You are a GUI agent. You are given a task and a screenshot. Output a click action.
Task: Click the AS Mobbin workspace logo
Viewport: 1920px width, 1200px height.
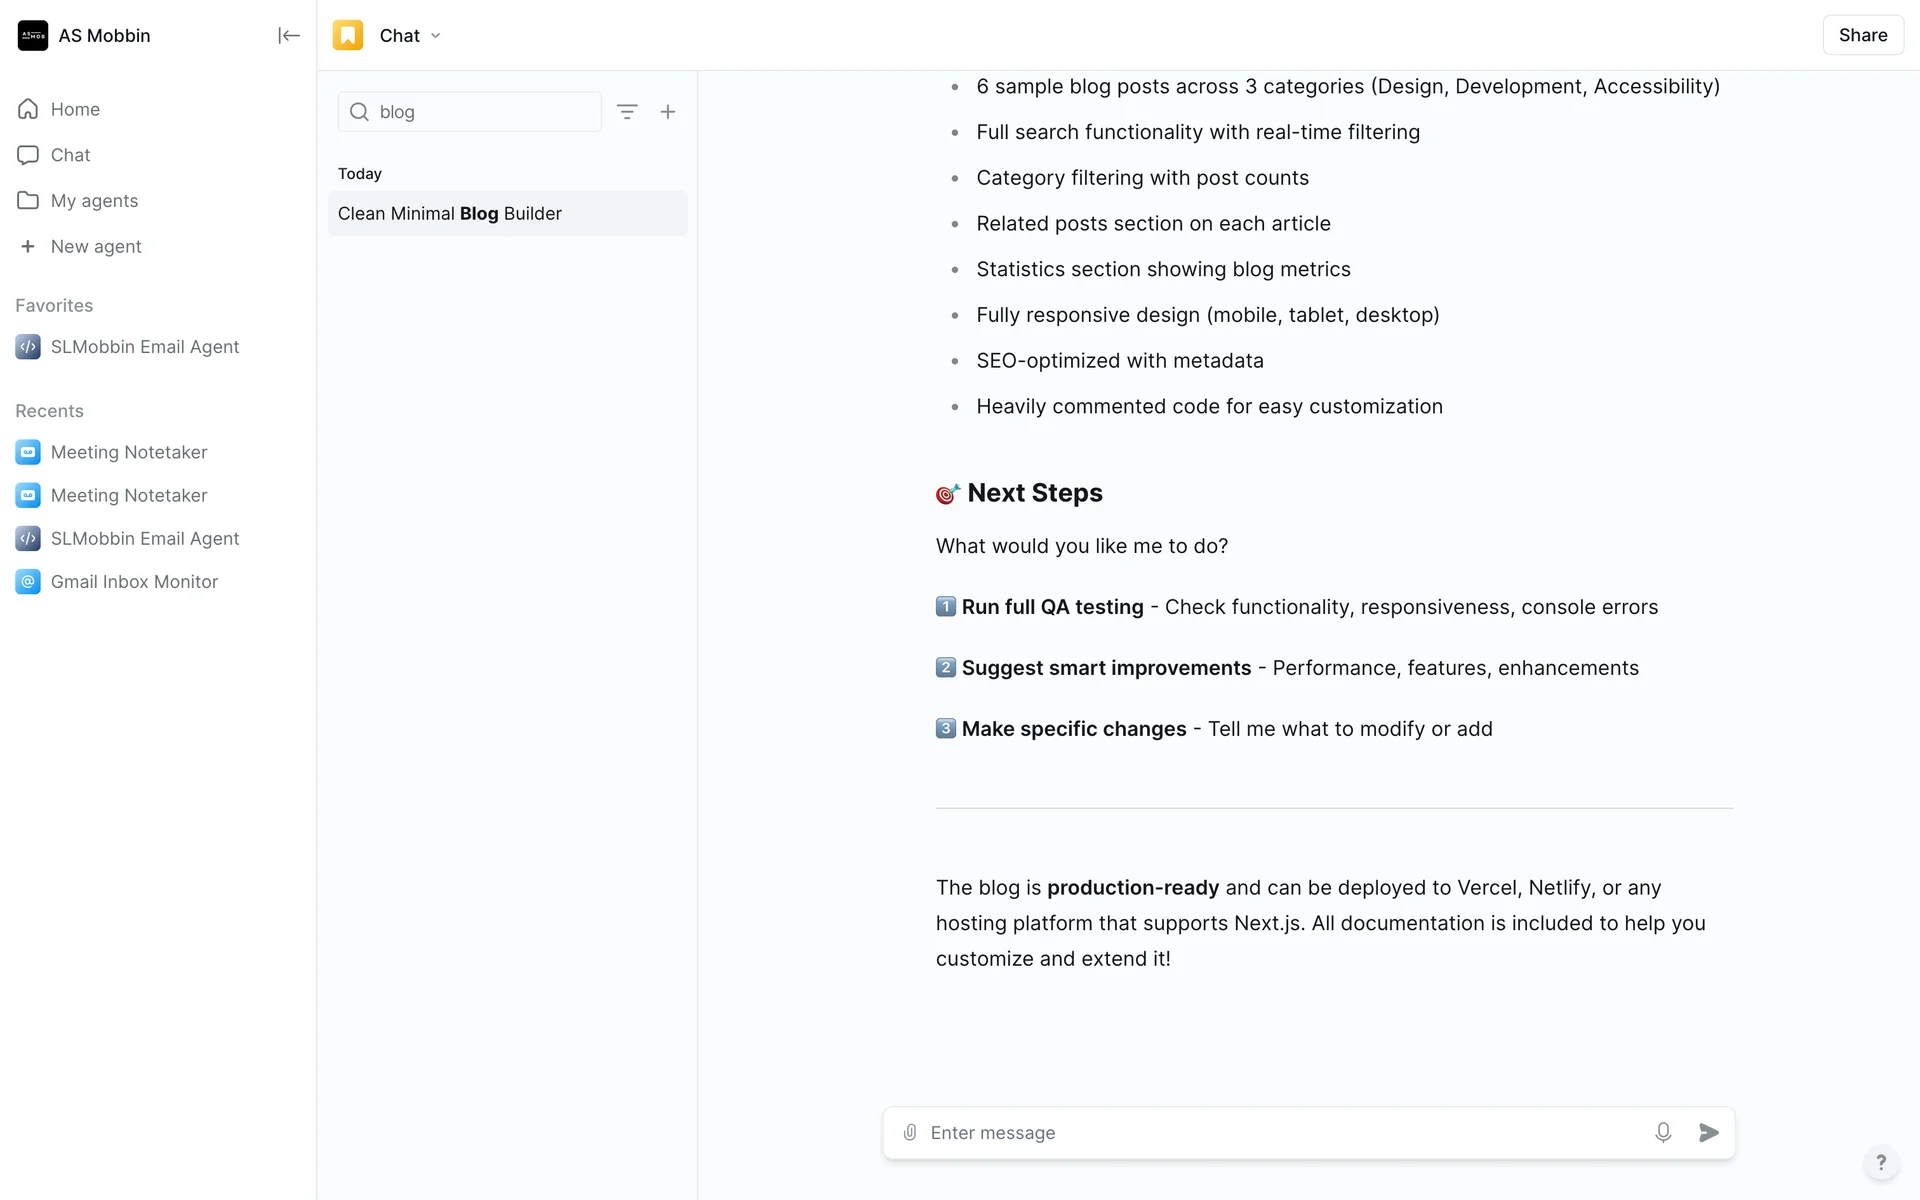(x=33, y=36)
